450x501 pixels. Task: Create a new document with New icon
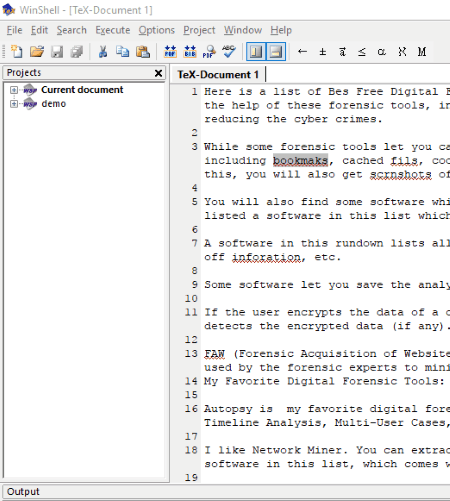click(x=17, y=52)
